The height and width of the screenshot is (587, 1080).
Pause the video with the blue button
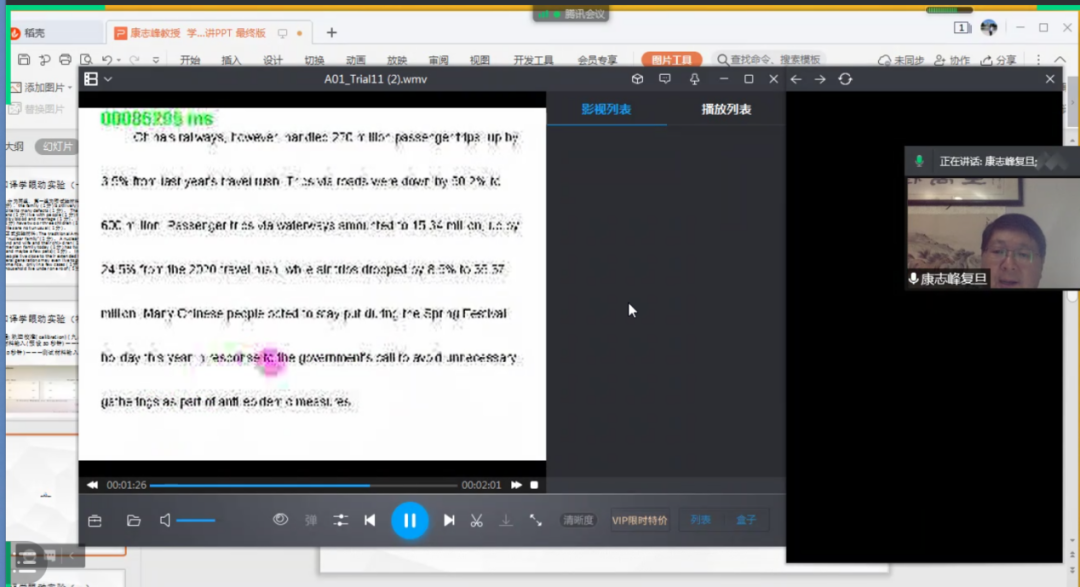[x=410, y=520]
